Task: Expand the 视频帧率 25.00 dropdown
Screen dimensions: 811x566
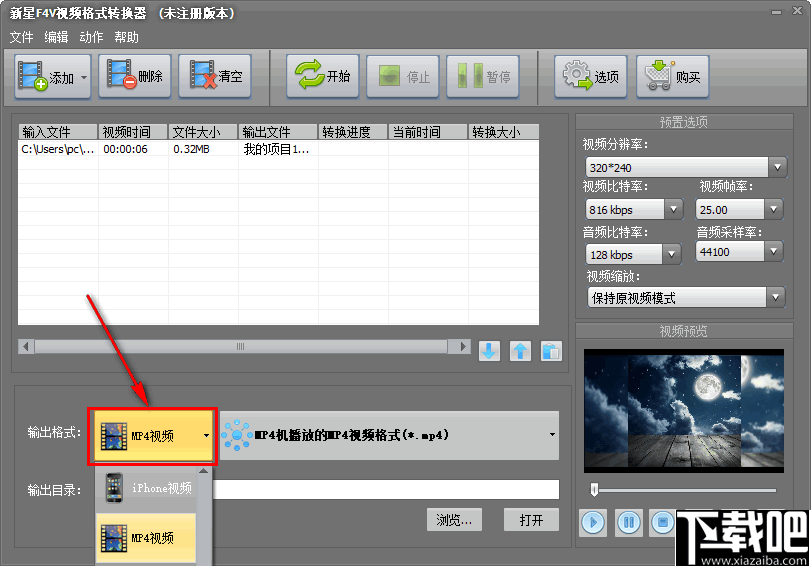Action: click(x=774, y=210)
